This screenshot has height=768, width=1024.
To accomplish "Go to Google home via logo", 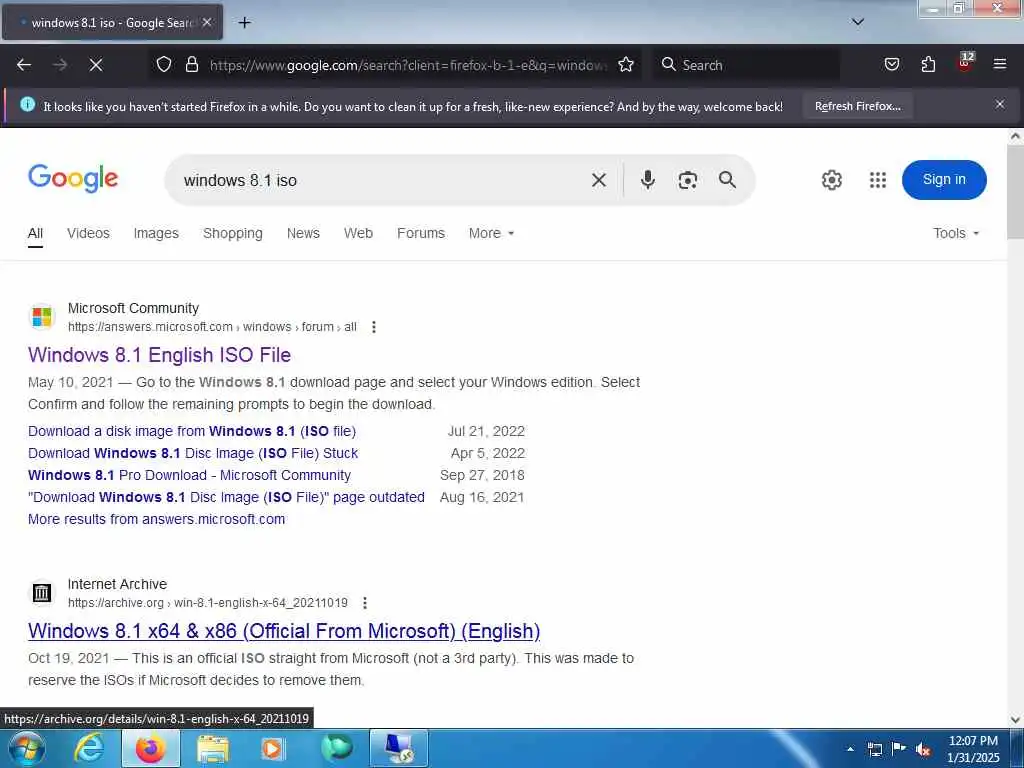I will coord(73,178).
